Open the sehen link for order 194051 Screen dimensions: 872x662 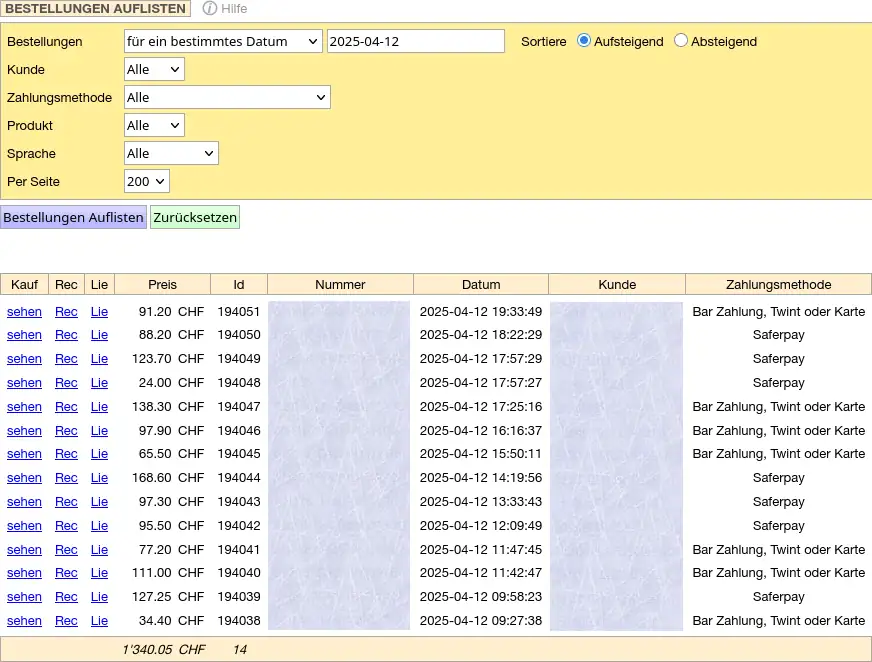[x=24, y=312]
